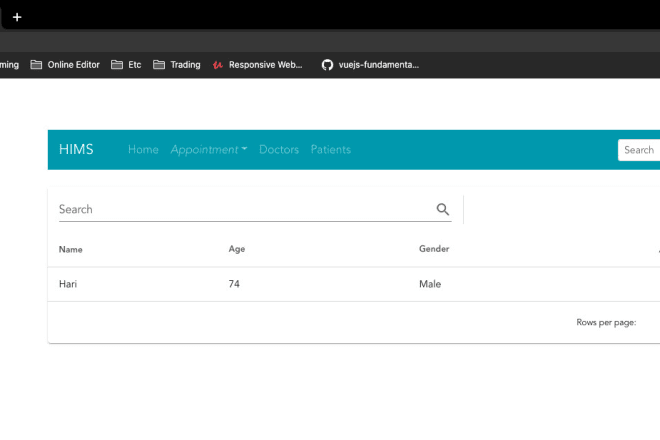Sort table by Name column header
The width and height of the screenshot is (660, 440).
[70, 249]
